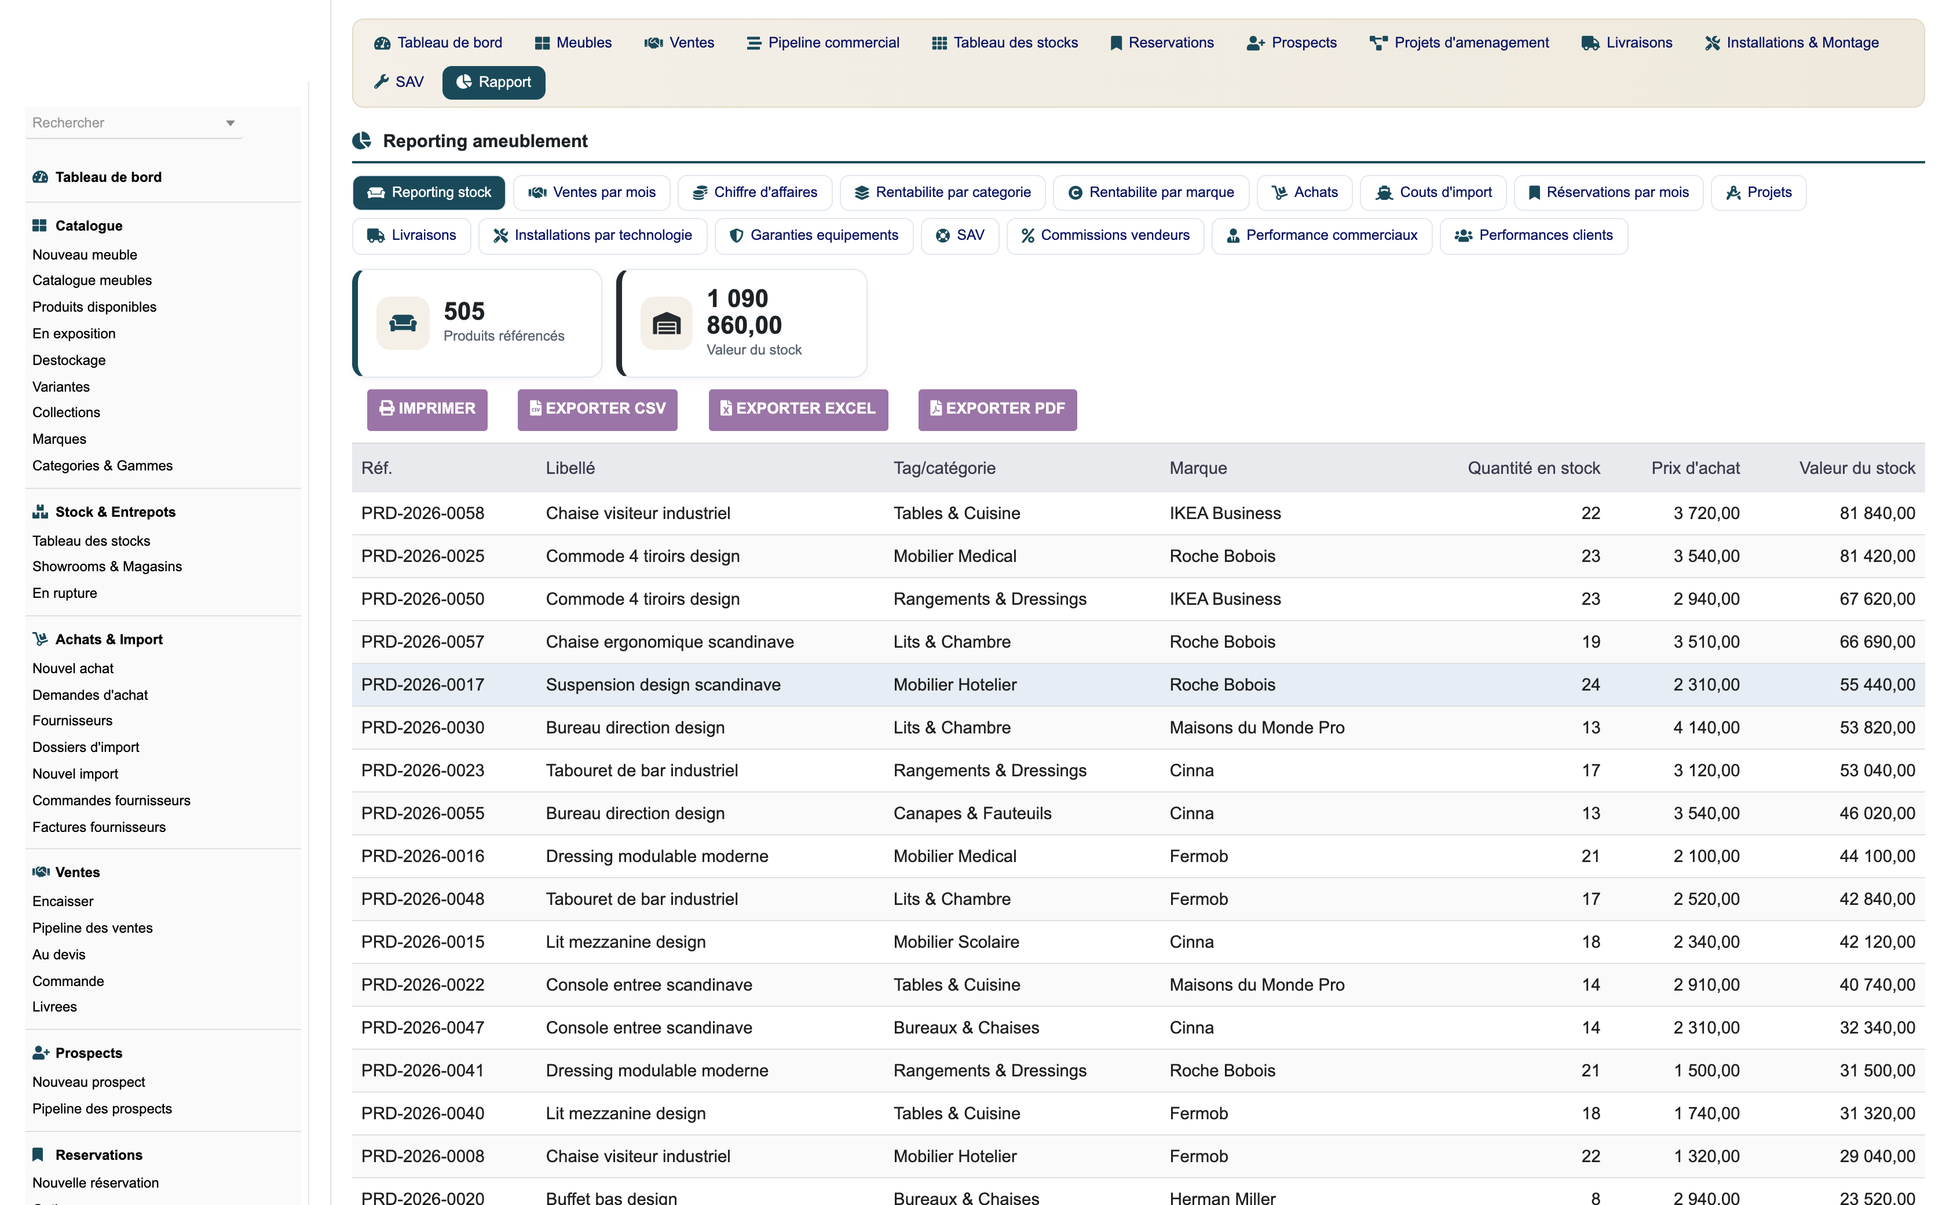Open Dossiers d'import in sidebar

(x=86, y=748)
